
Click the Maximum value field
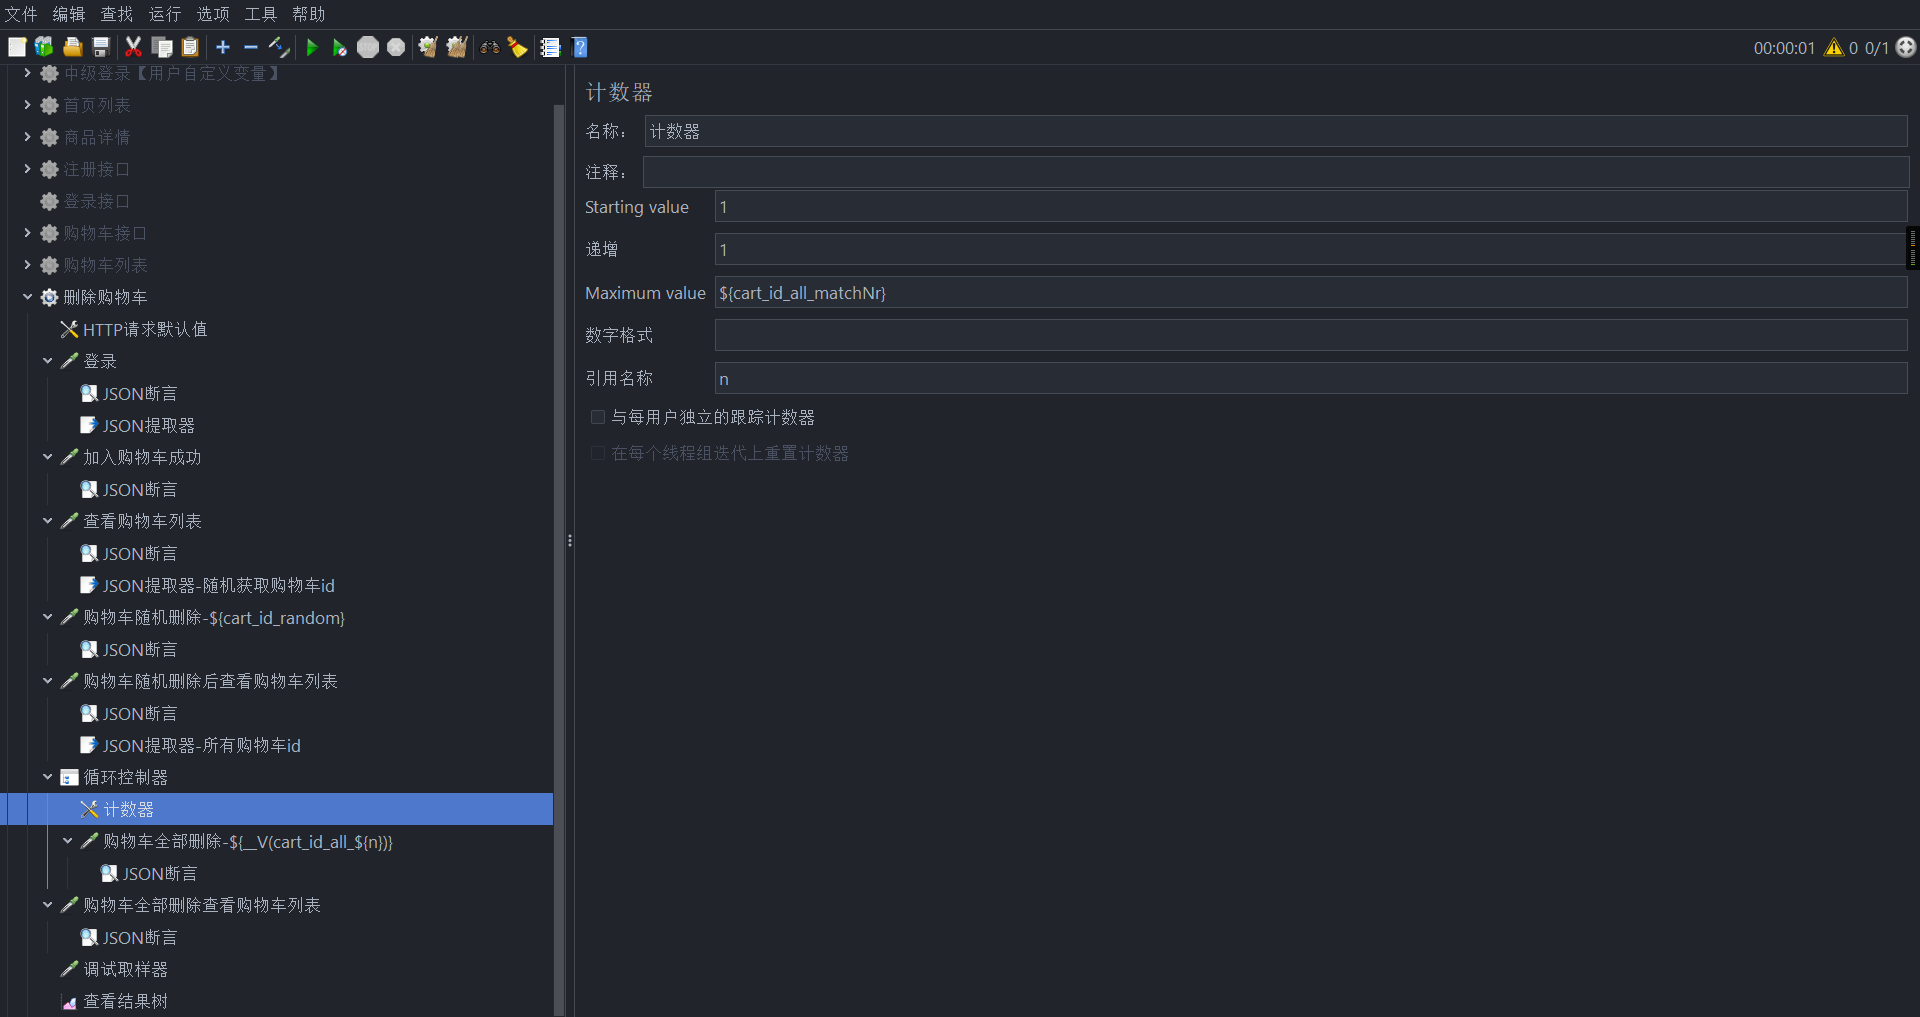(1311, 293)
